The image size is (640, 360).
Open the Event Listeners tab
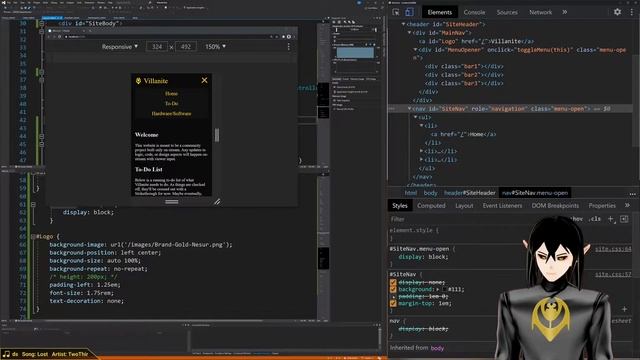pos(502,206)
